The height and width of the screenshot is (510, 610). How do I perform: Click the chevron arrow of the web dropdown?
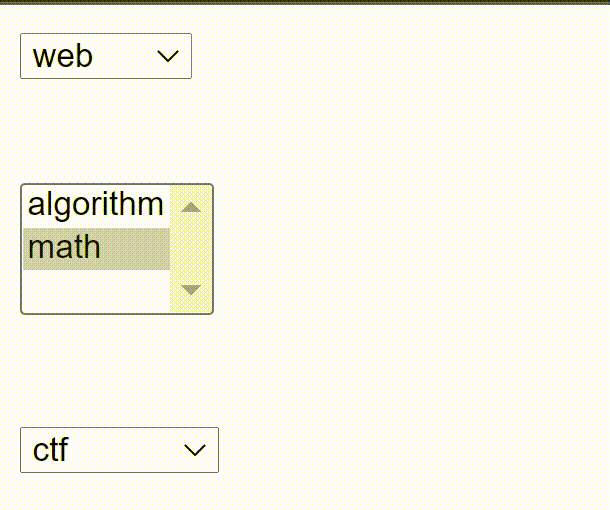pyautogui.click(x=167, y=56)
